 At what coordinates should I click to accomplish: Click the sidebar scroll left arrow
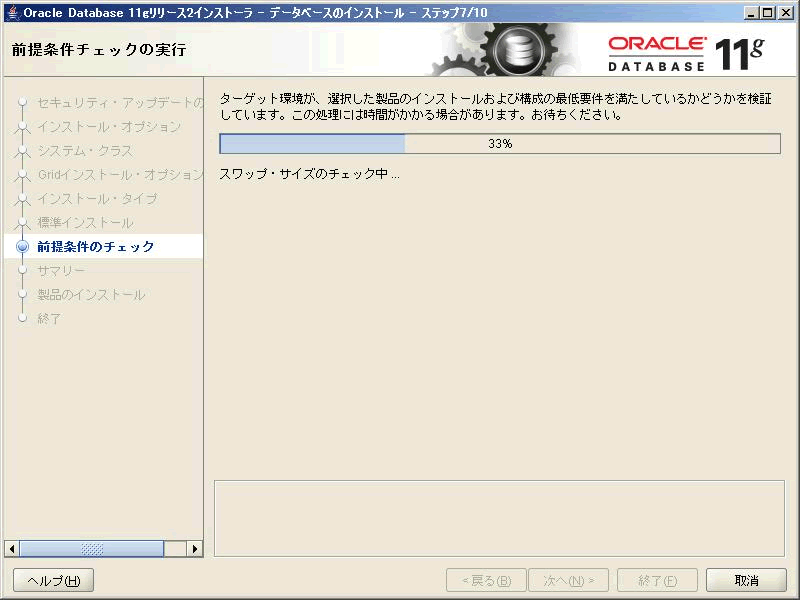point(12,549)
